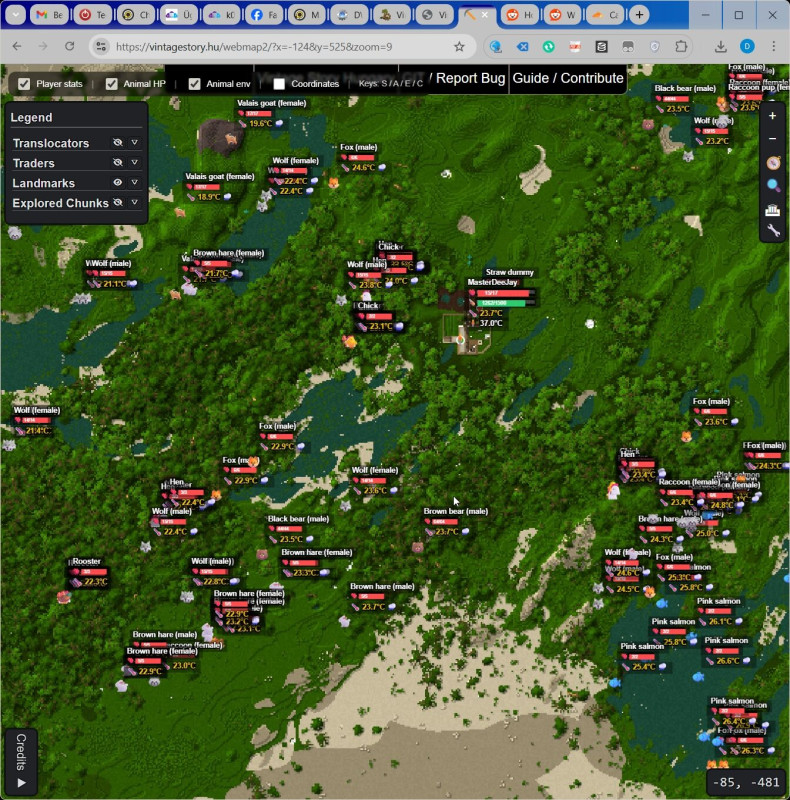The height and width of the screenshot is (800, 790).
Task: Click the Landmarks legend label
Action: pos(43,183)
